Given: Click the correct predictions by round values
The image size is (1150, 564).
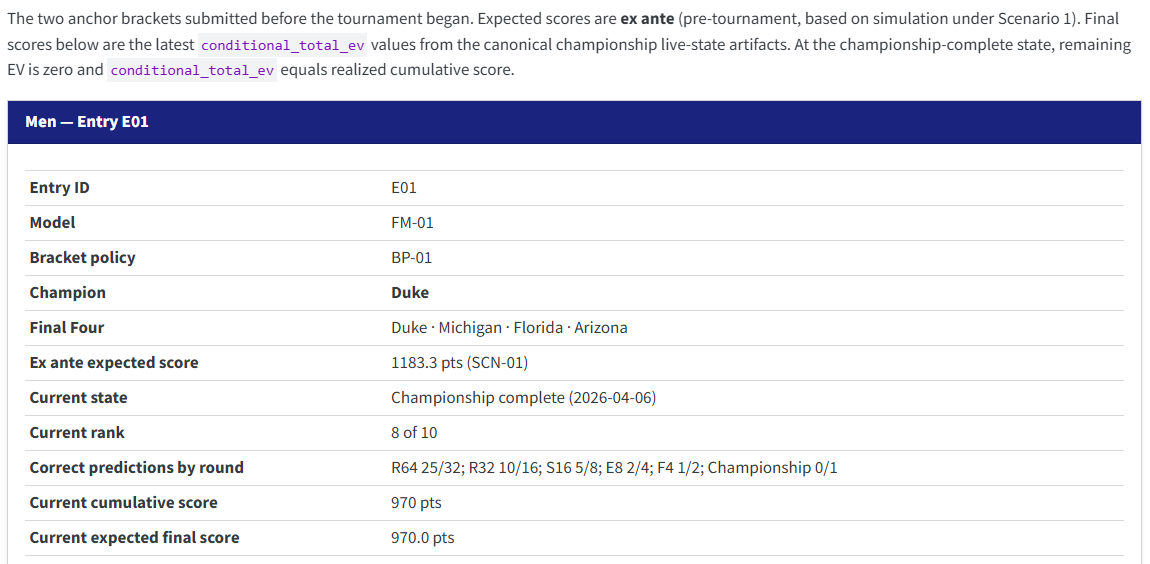Looking at the screenshot, I should point(614,468).
